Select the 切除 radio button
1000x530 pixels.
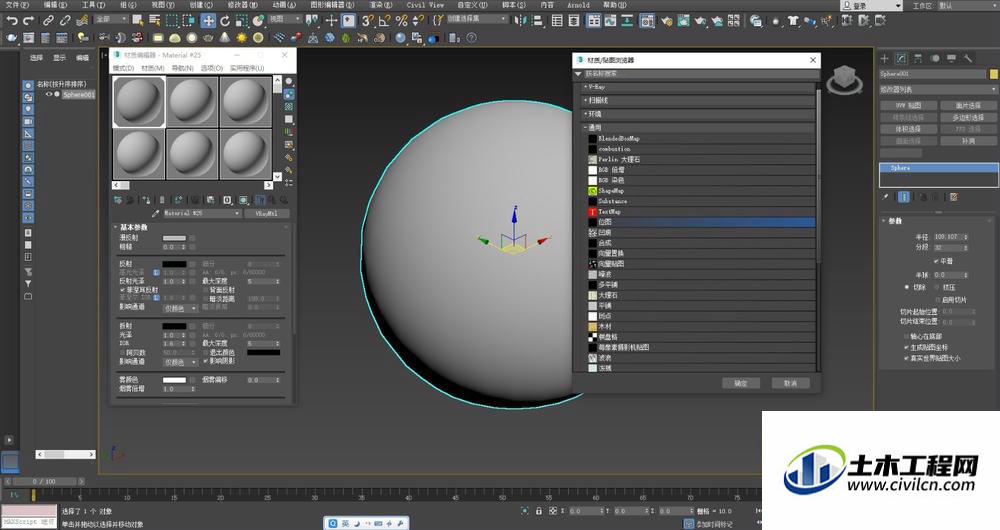tap(906, 287)
